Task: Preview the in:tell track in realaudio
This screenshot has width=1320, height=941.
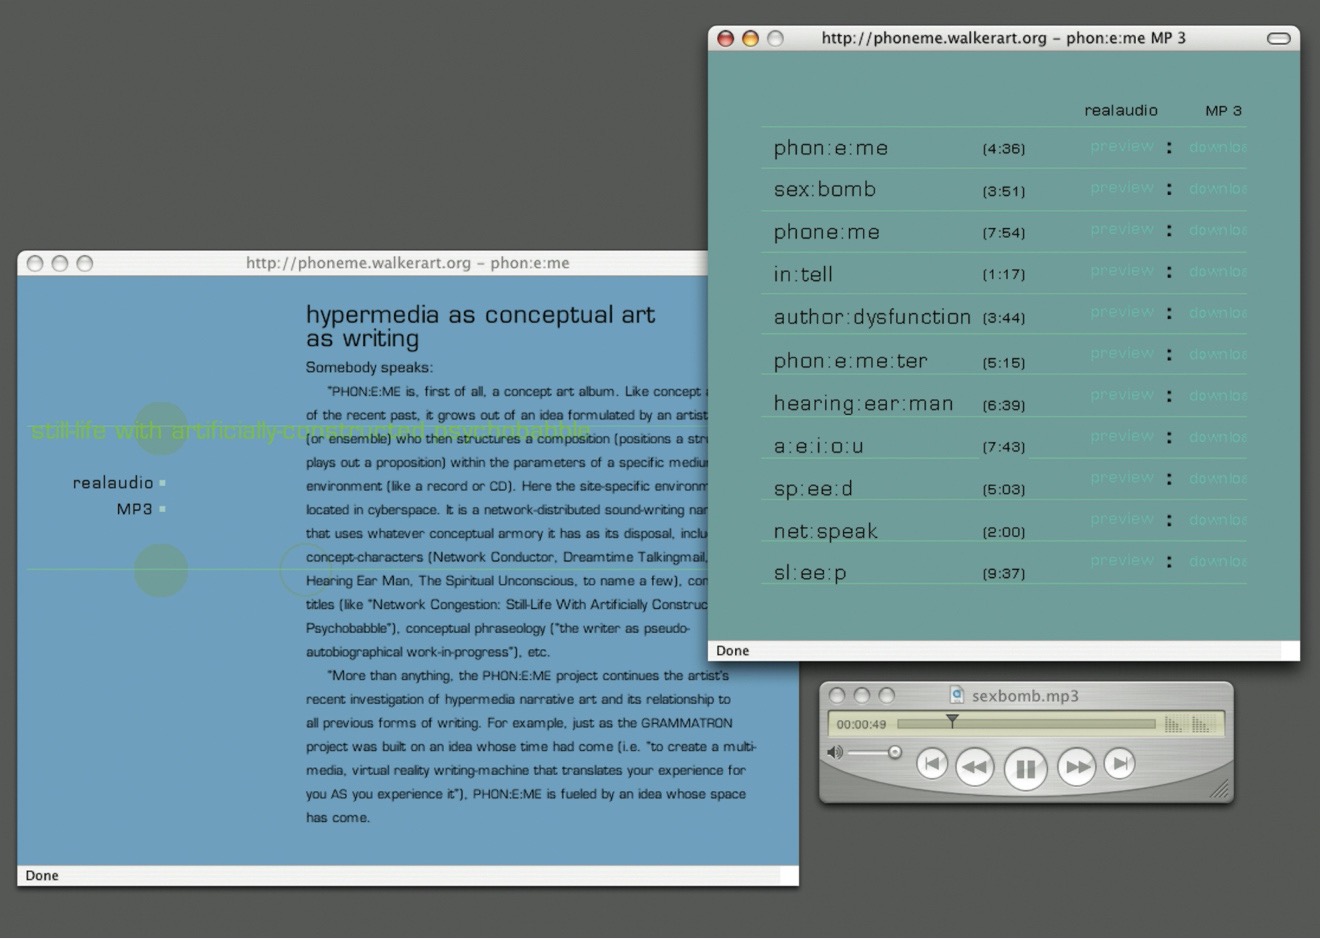Action: click(x=1121, y=271)
